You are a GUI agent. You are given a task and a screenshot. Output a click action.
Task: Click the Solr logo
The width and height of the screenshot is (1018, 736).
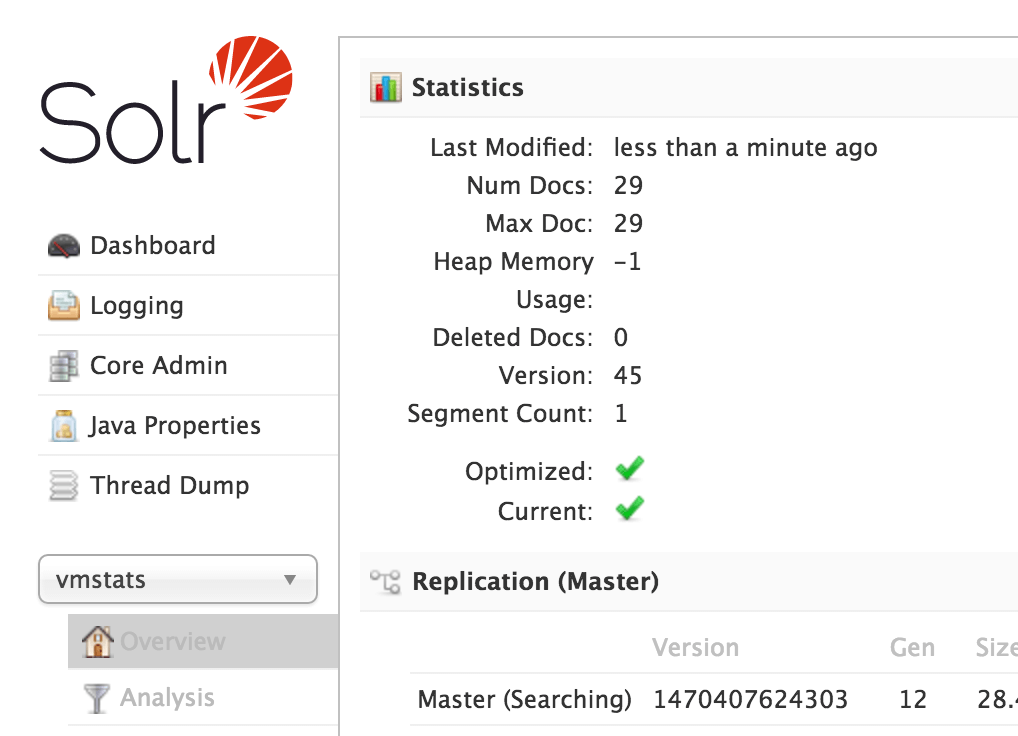[x=166, y=99]
